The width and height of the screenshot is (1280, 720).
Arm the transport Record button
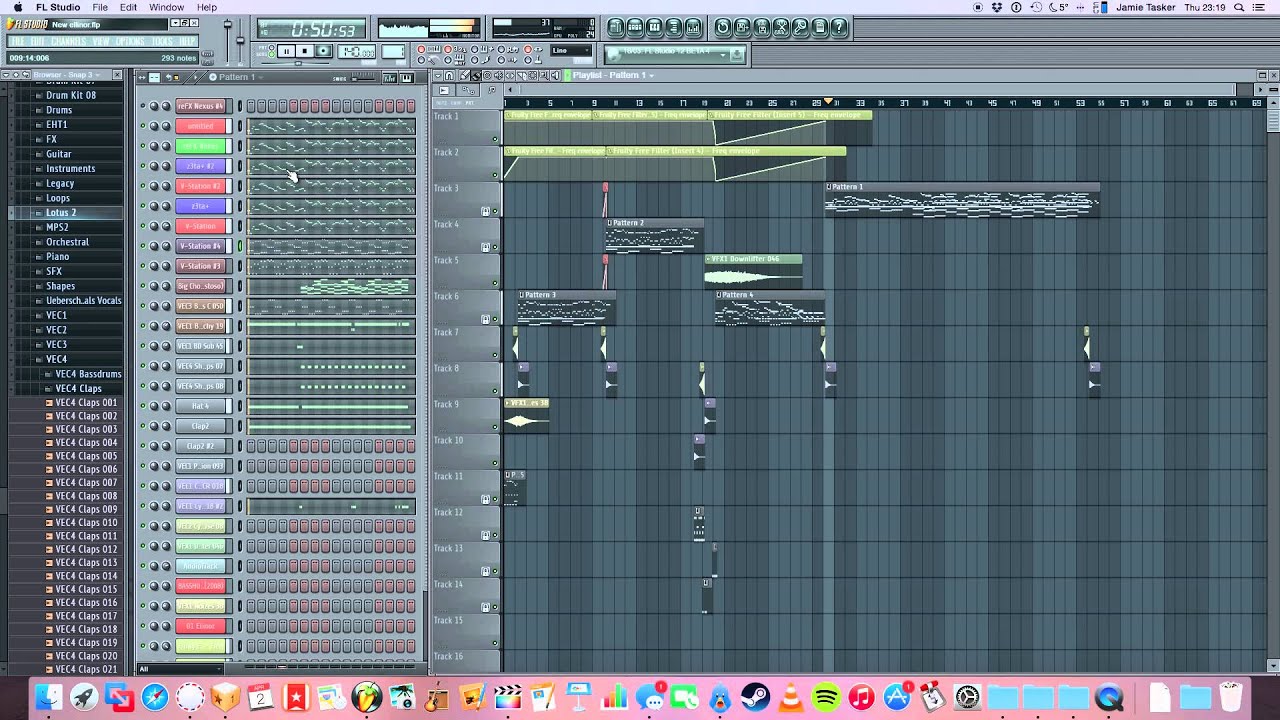click(x=324, y=51)
